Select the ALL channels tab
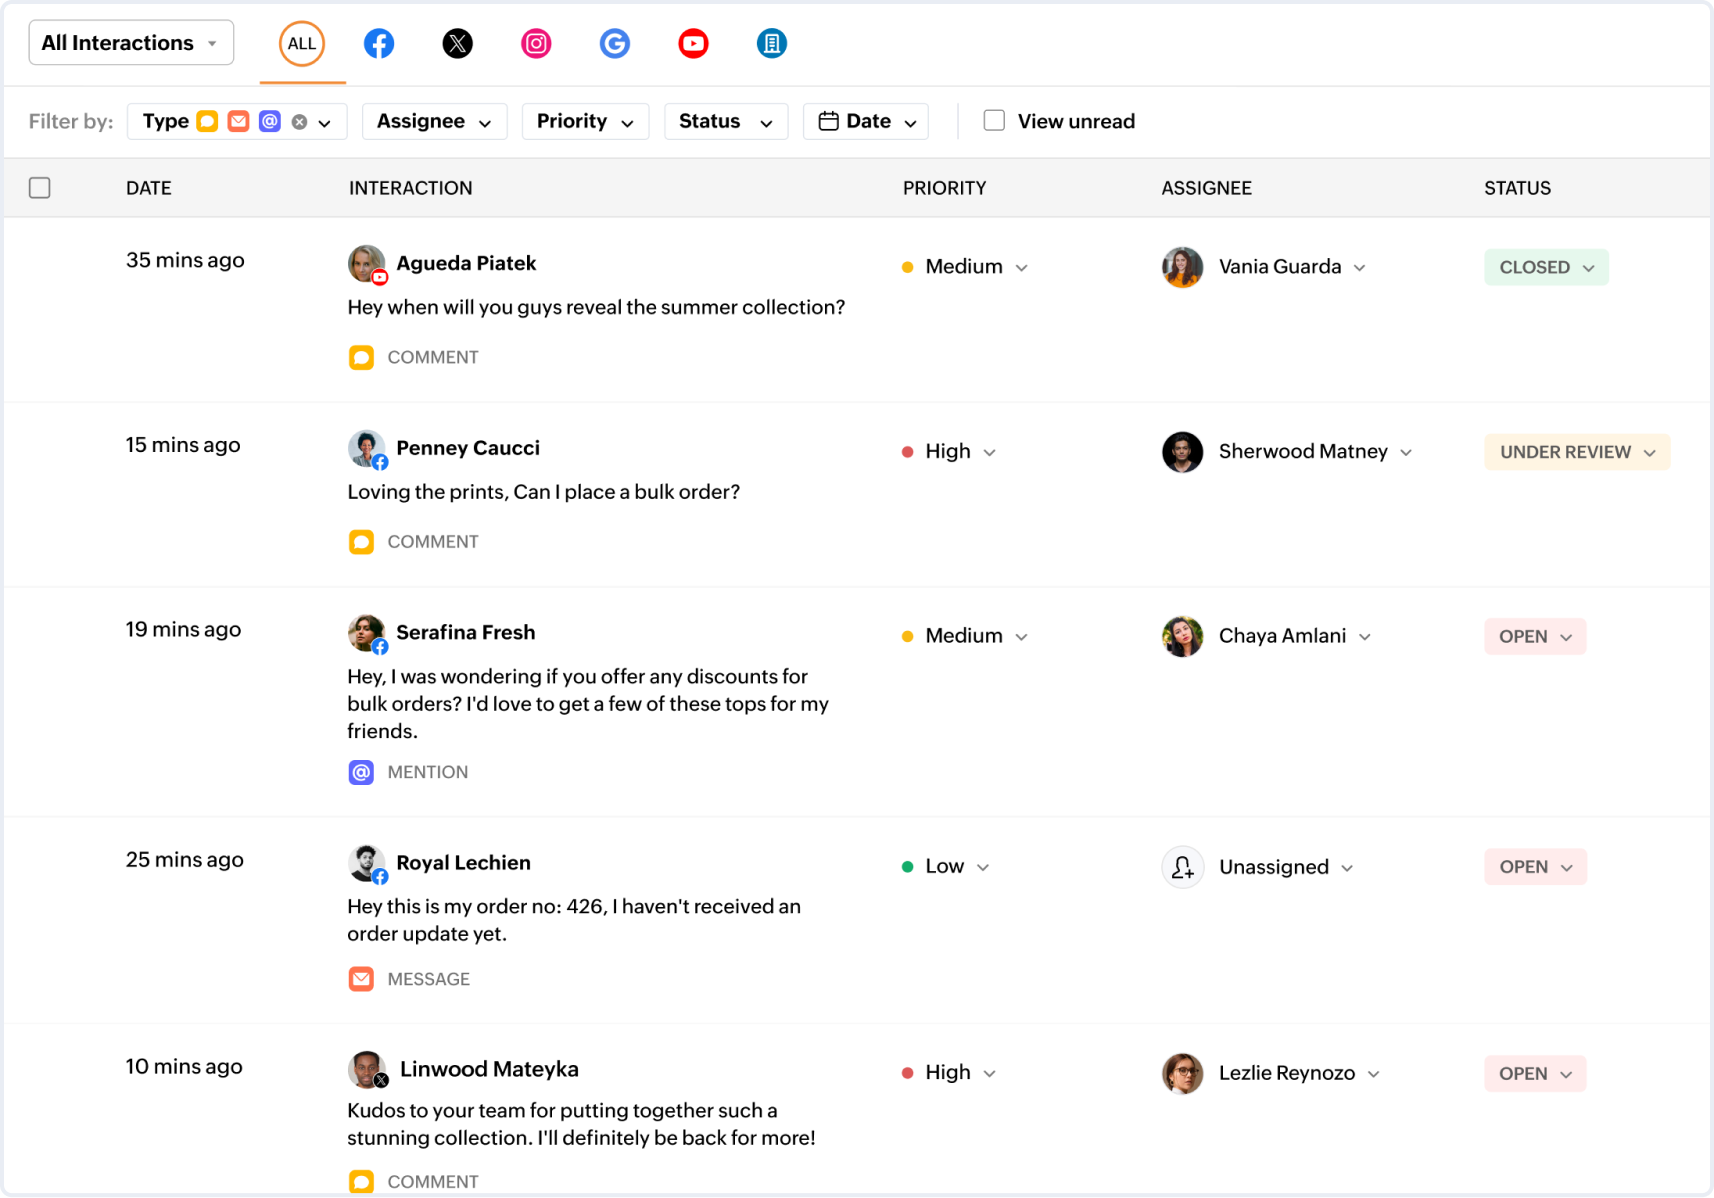1714x1198 pixels. (x=302, y=44)
